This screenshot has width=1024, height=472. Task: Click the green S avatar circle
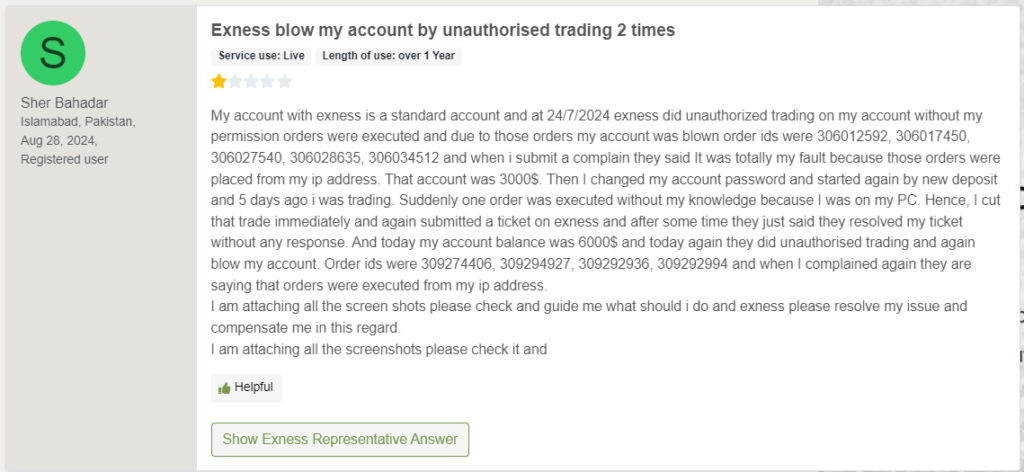[53, 53]
